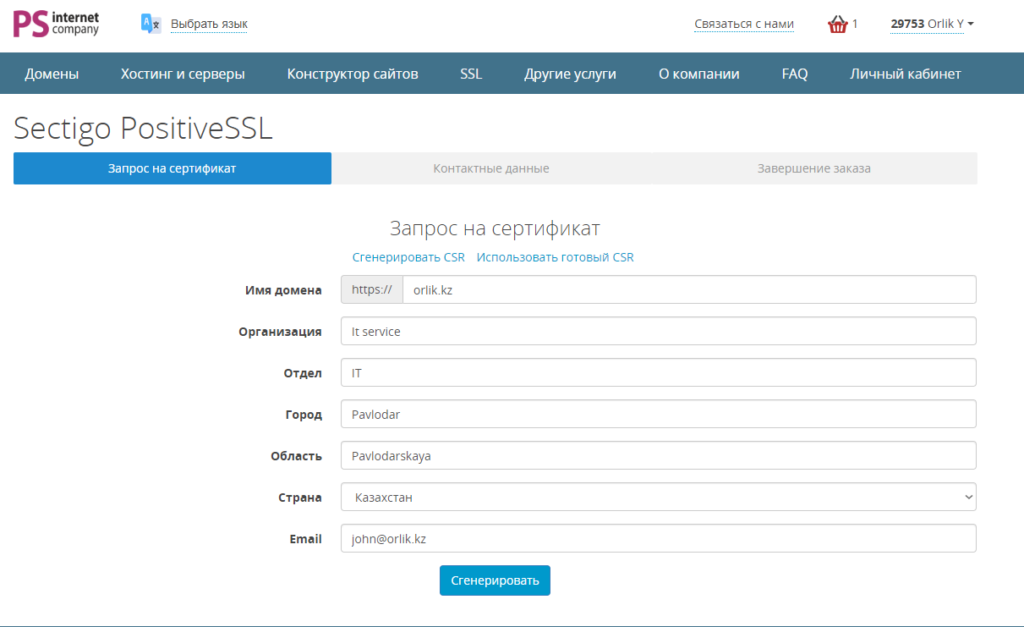Image resolution: width=1024 pixels, height=627 pixels.
Task: Click the language translate icon
Action: pyautogui.click(x=151, y=24)
